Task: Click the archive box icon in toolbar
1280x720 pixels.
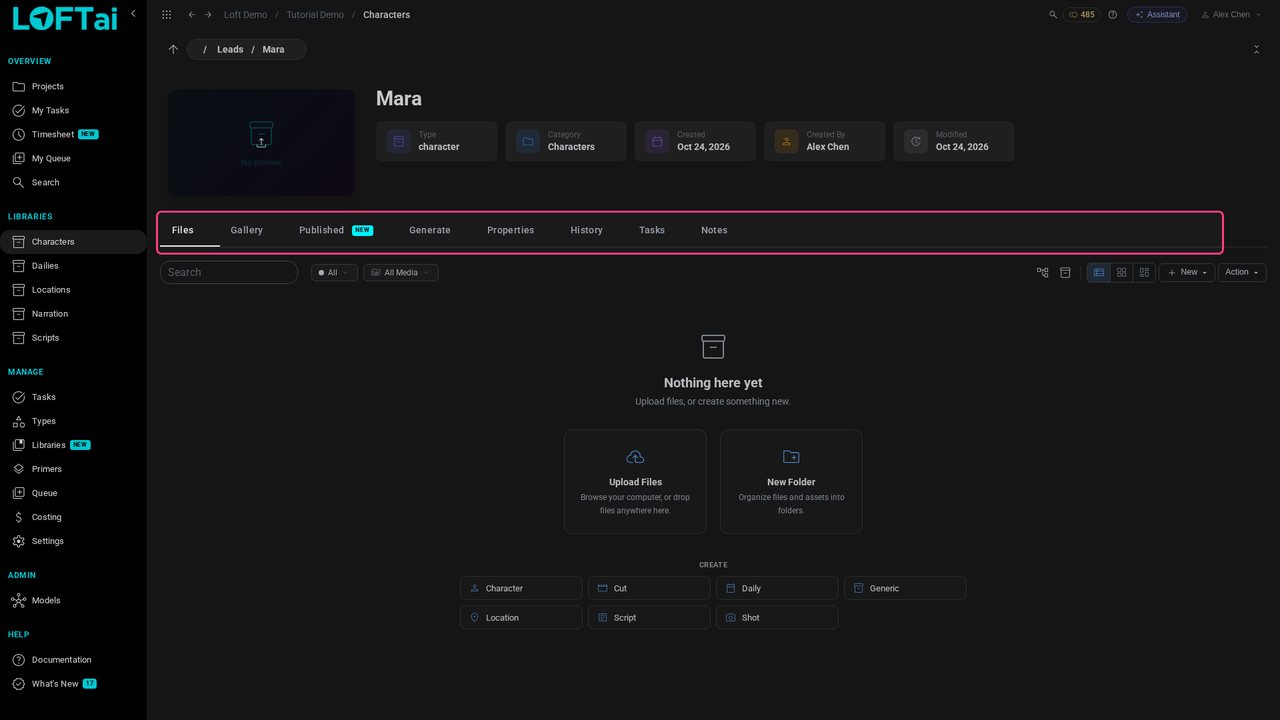Action: pos(1065,272)
